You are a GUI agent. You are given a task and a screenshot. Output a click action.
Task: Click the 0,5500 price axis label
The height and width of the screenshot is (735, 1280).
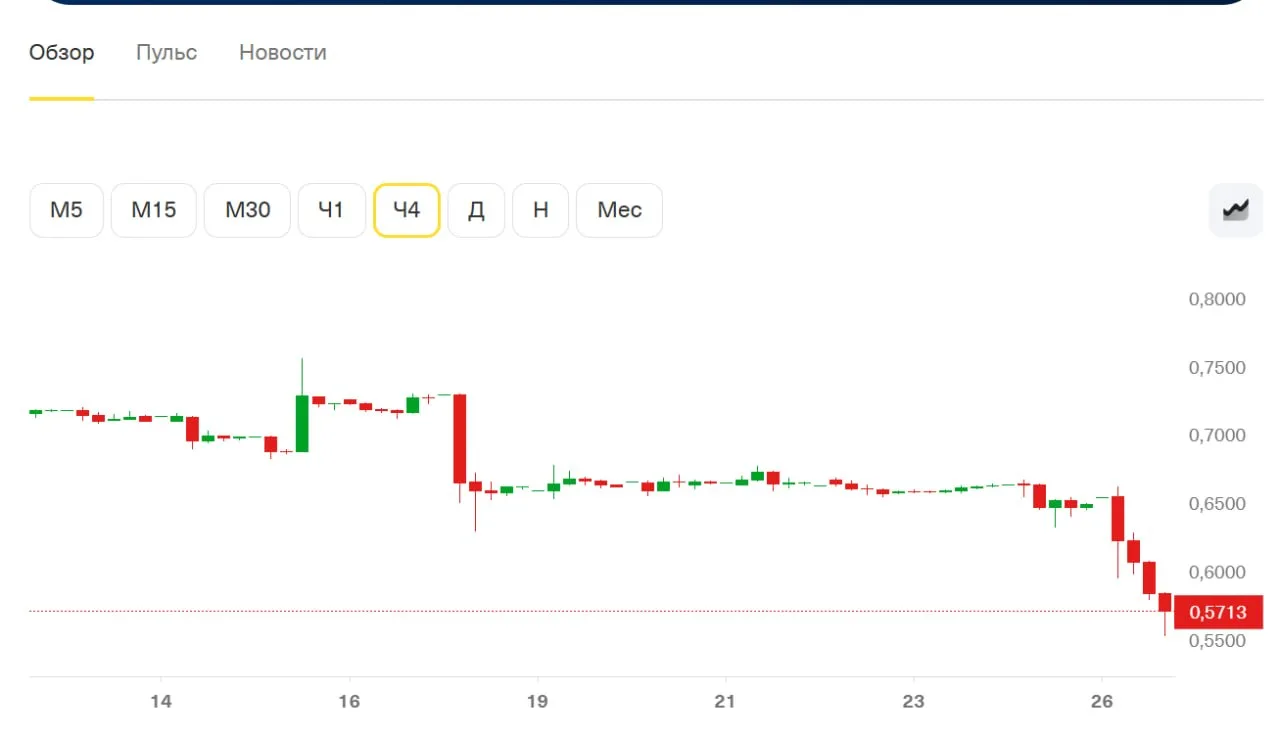coord(1217,641)
